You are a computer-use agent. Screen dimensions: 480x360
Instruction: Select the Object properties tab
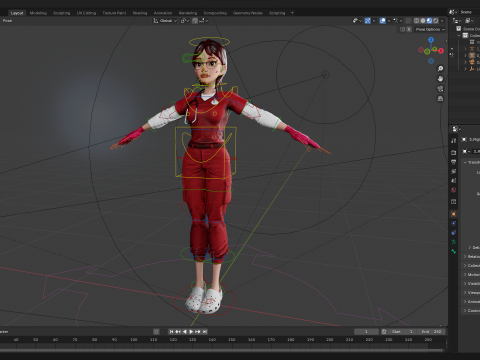coord(453,214)
